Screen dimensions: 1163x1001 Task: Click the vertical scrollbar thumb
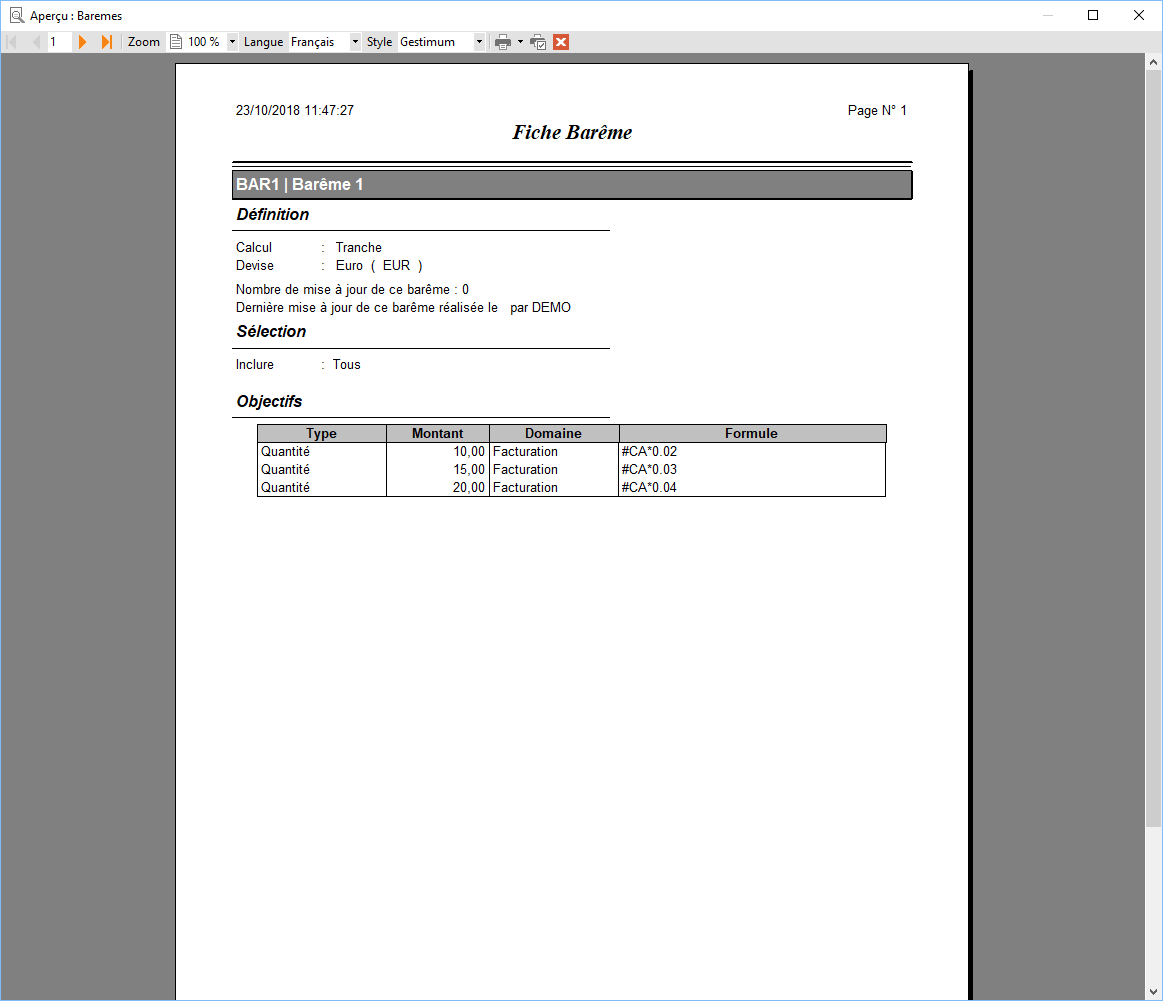[x=1153, y=449]
